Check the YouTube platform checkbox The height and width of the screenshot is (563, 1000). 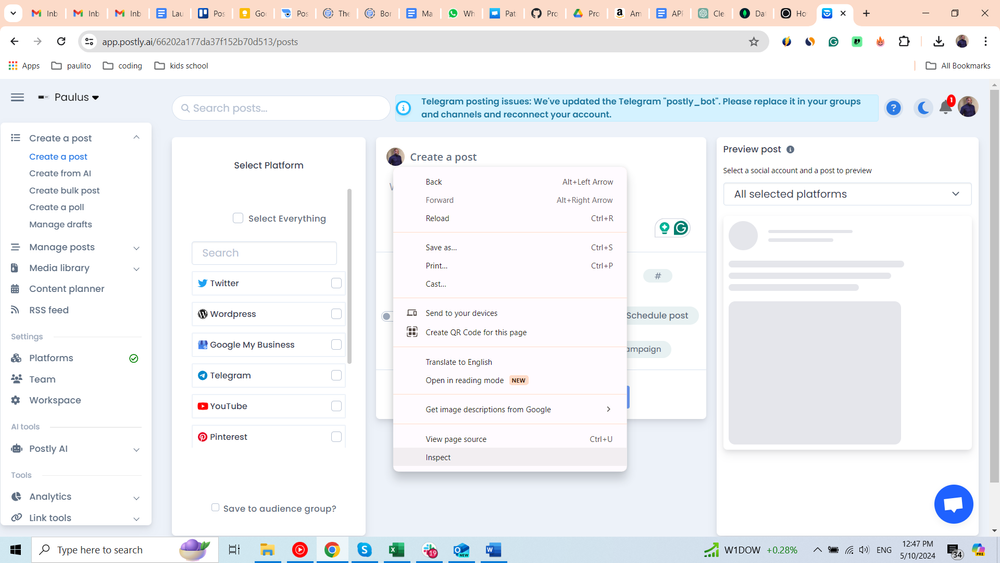[336, 406]
